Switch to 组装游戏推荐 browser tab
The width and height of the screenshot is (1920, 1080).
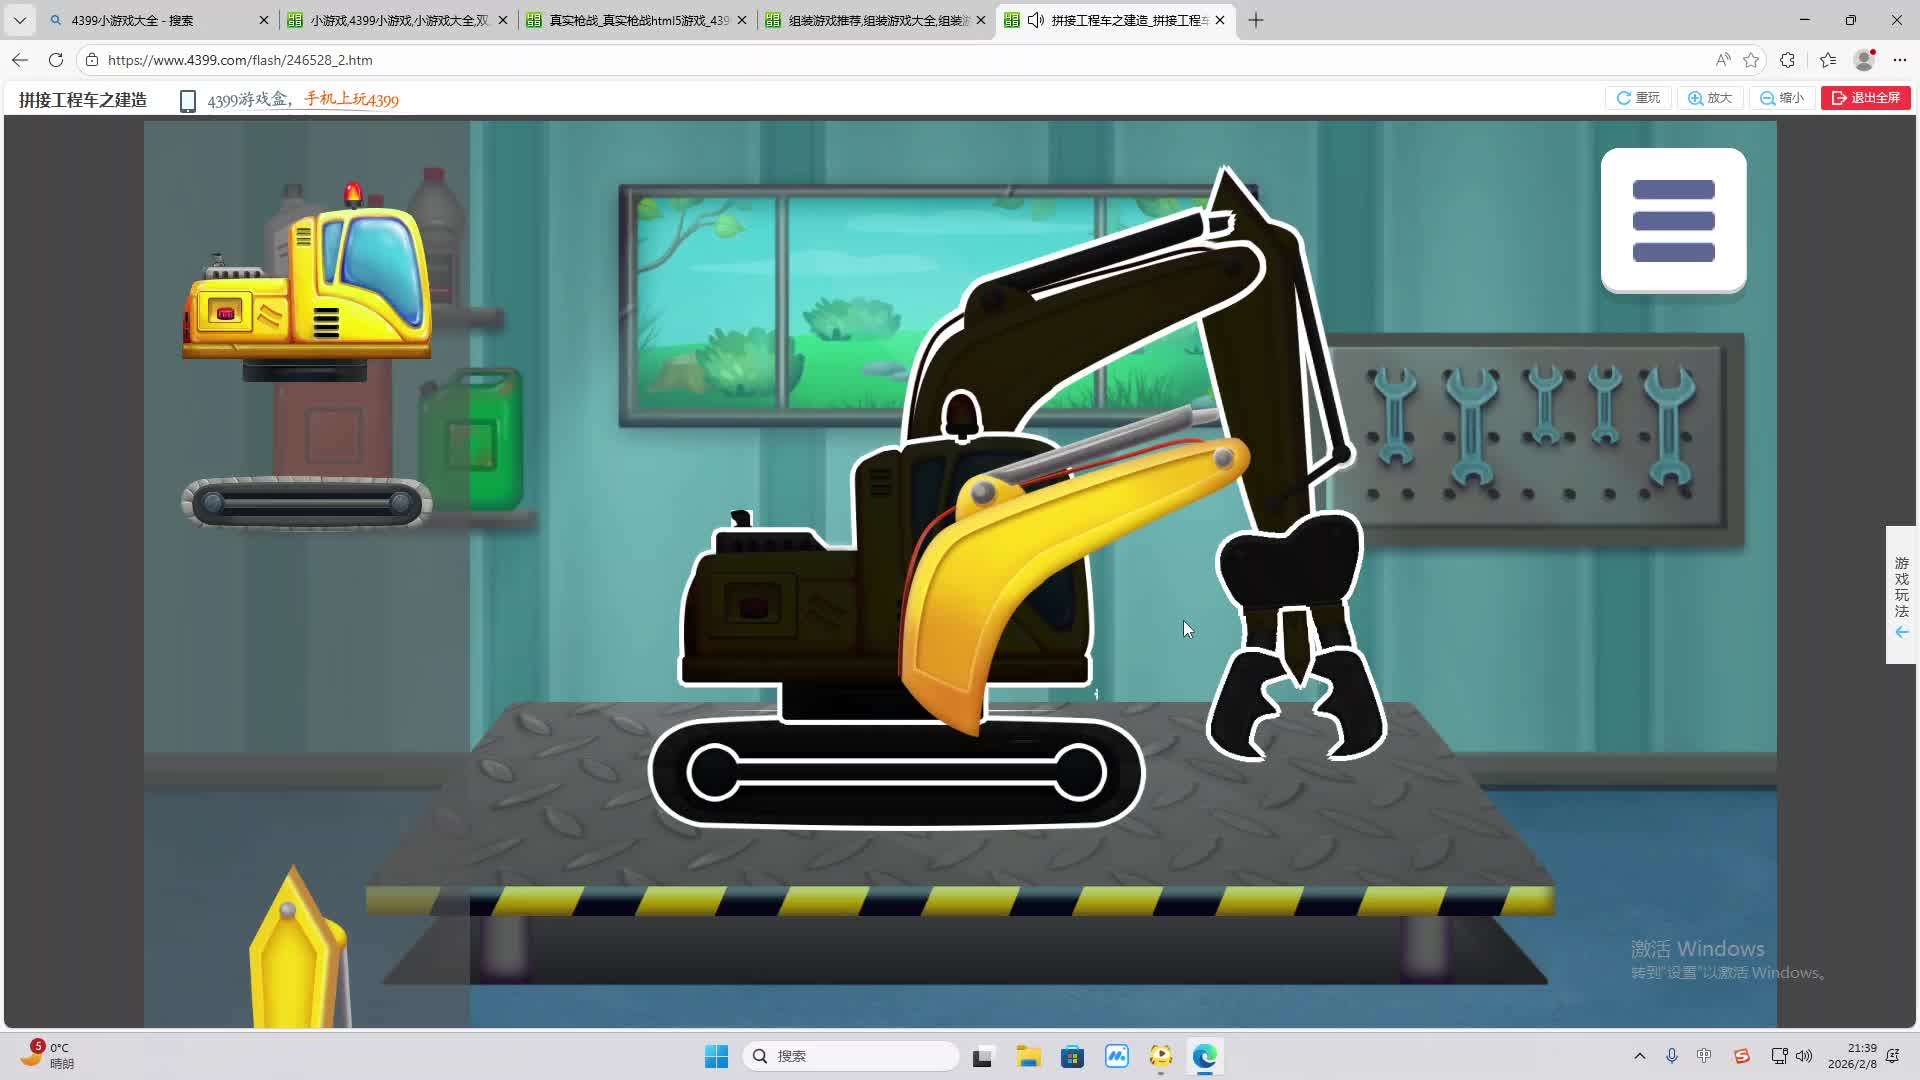tap(877, 20)
